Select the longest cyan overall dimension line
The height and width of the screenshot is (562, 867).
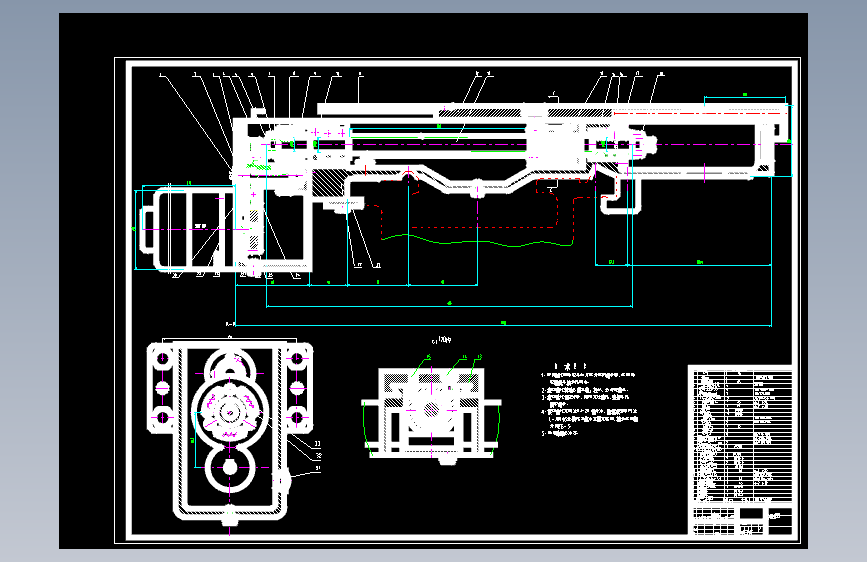[x=503, y=325]
